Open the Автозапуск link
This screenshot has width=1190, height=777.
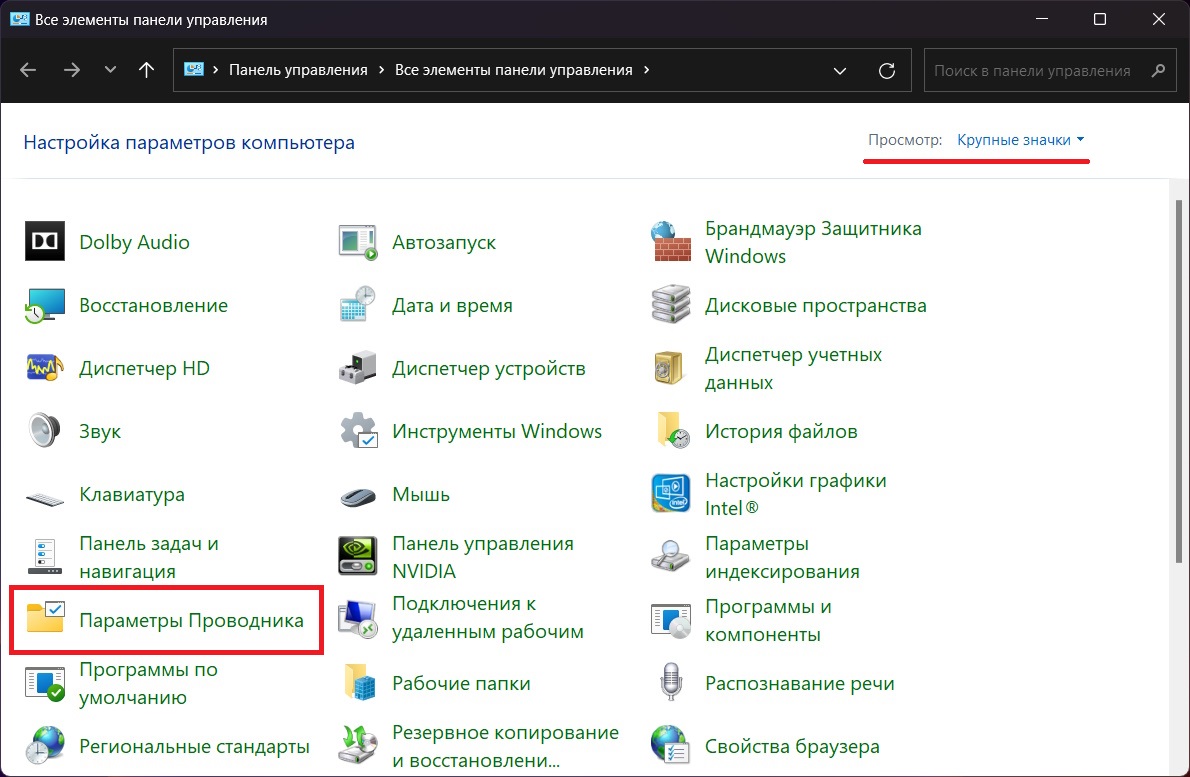[444, 242]
